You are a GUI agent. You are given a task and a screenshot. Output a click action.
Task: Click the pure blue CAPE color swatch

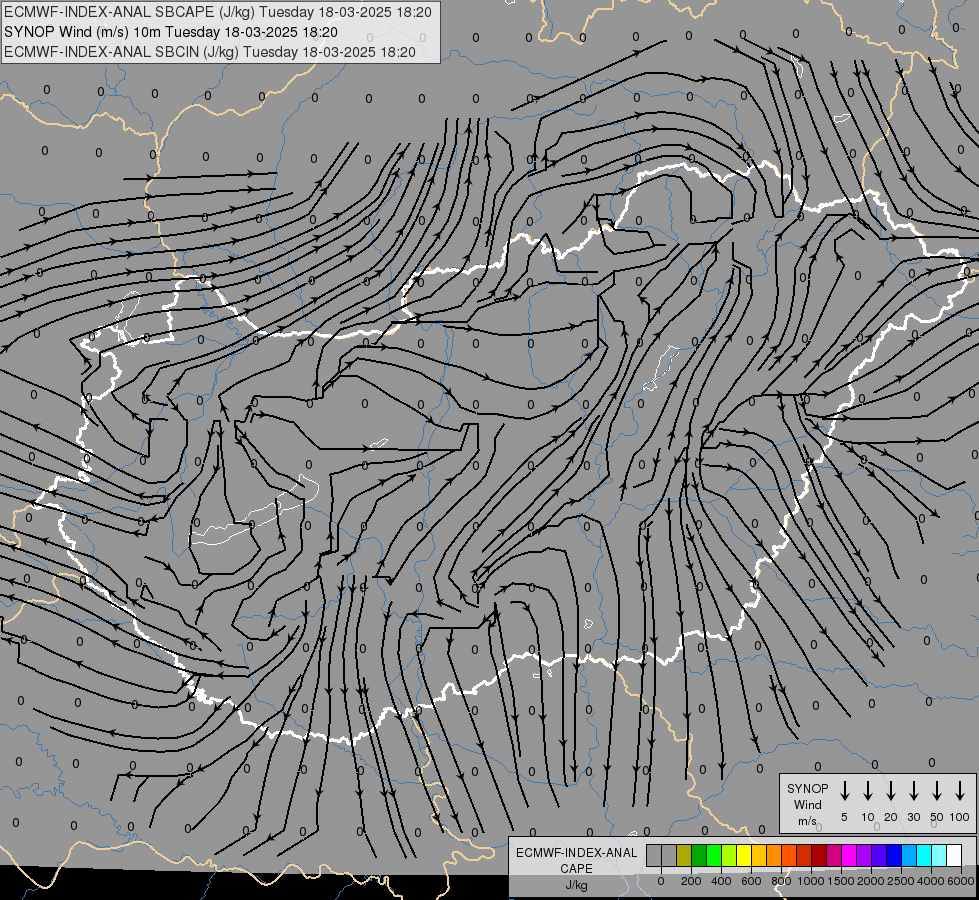pos(894,855)
